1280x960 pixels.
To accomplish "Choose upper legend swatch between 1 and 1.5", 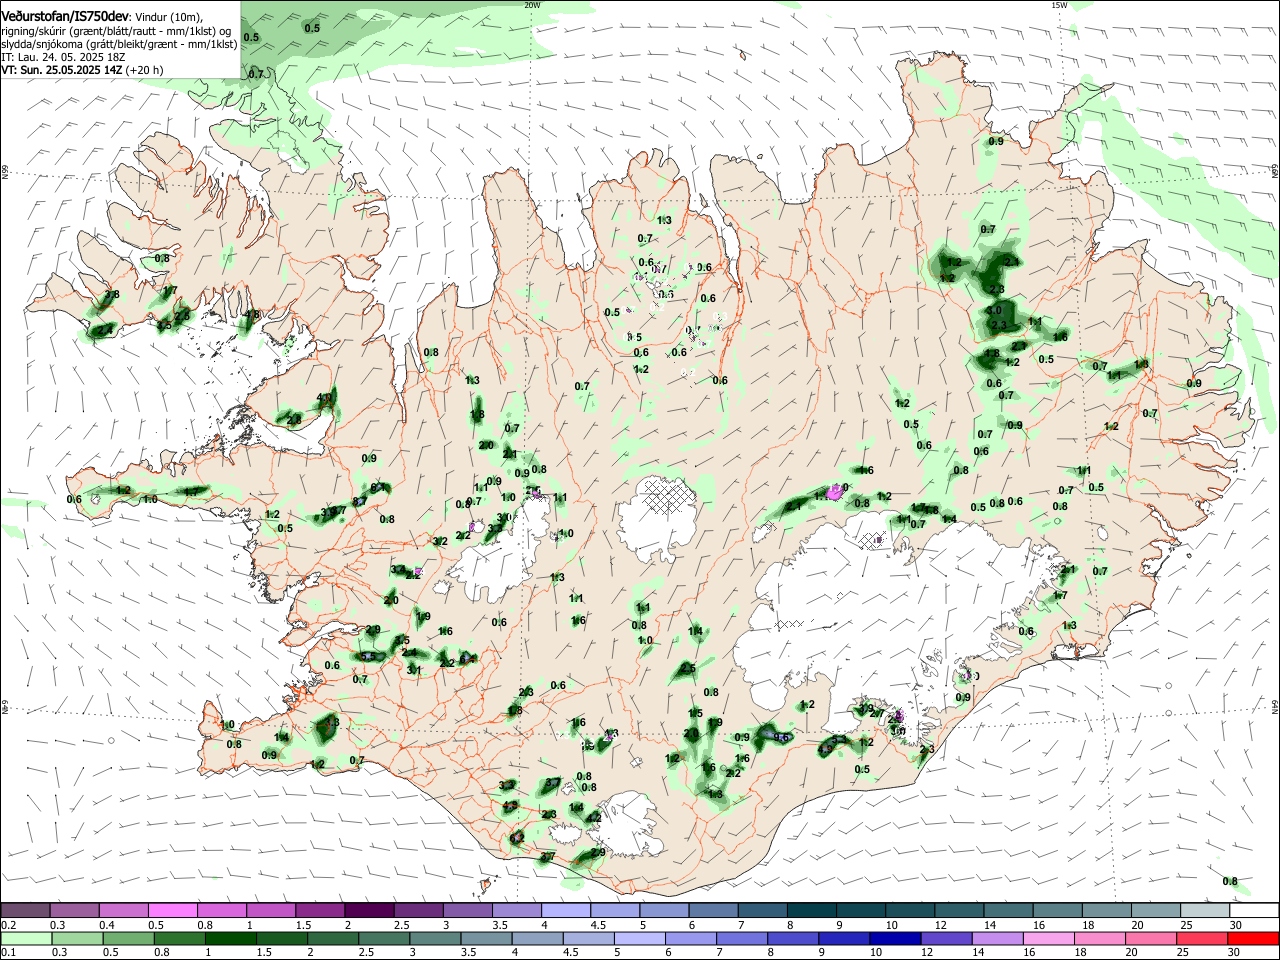I will click(271, 910).
